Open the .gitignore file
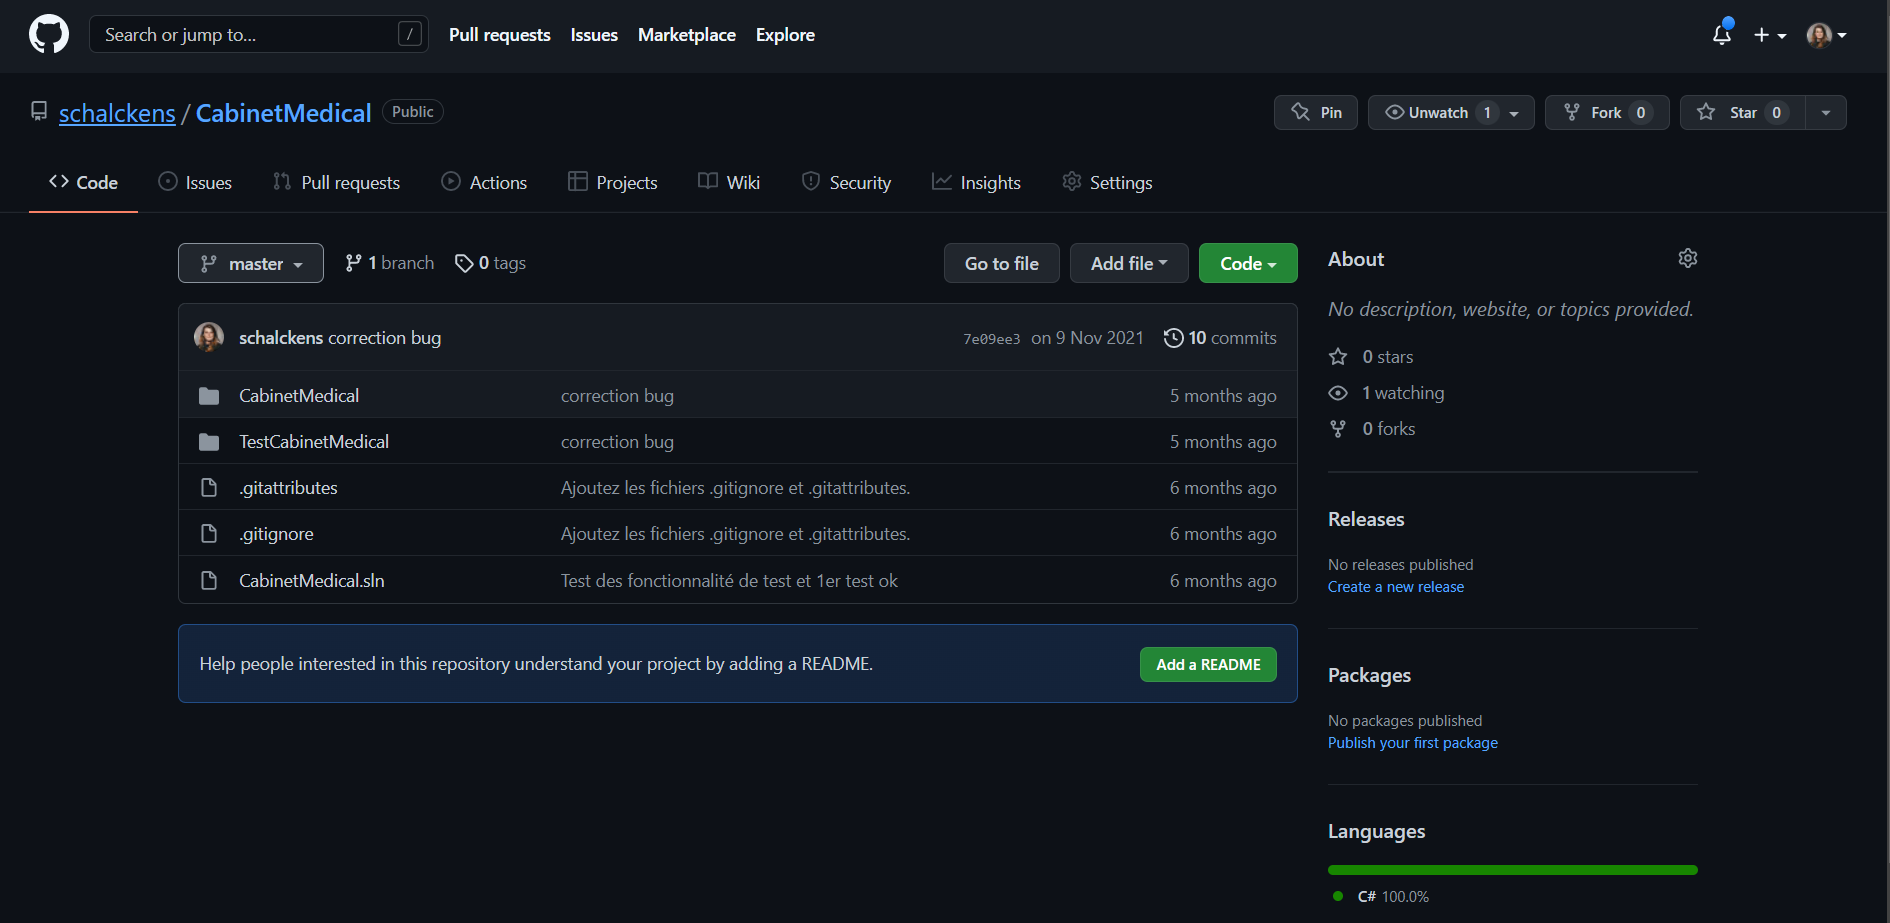The height and width of the screenshot is (923, 1890). click(x=276, y=534)
